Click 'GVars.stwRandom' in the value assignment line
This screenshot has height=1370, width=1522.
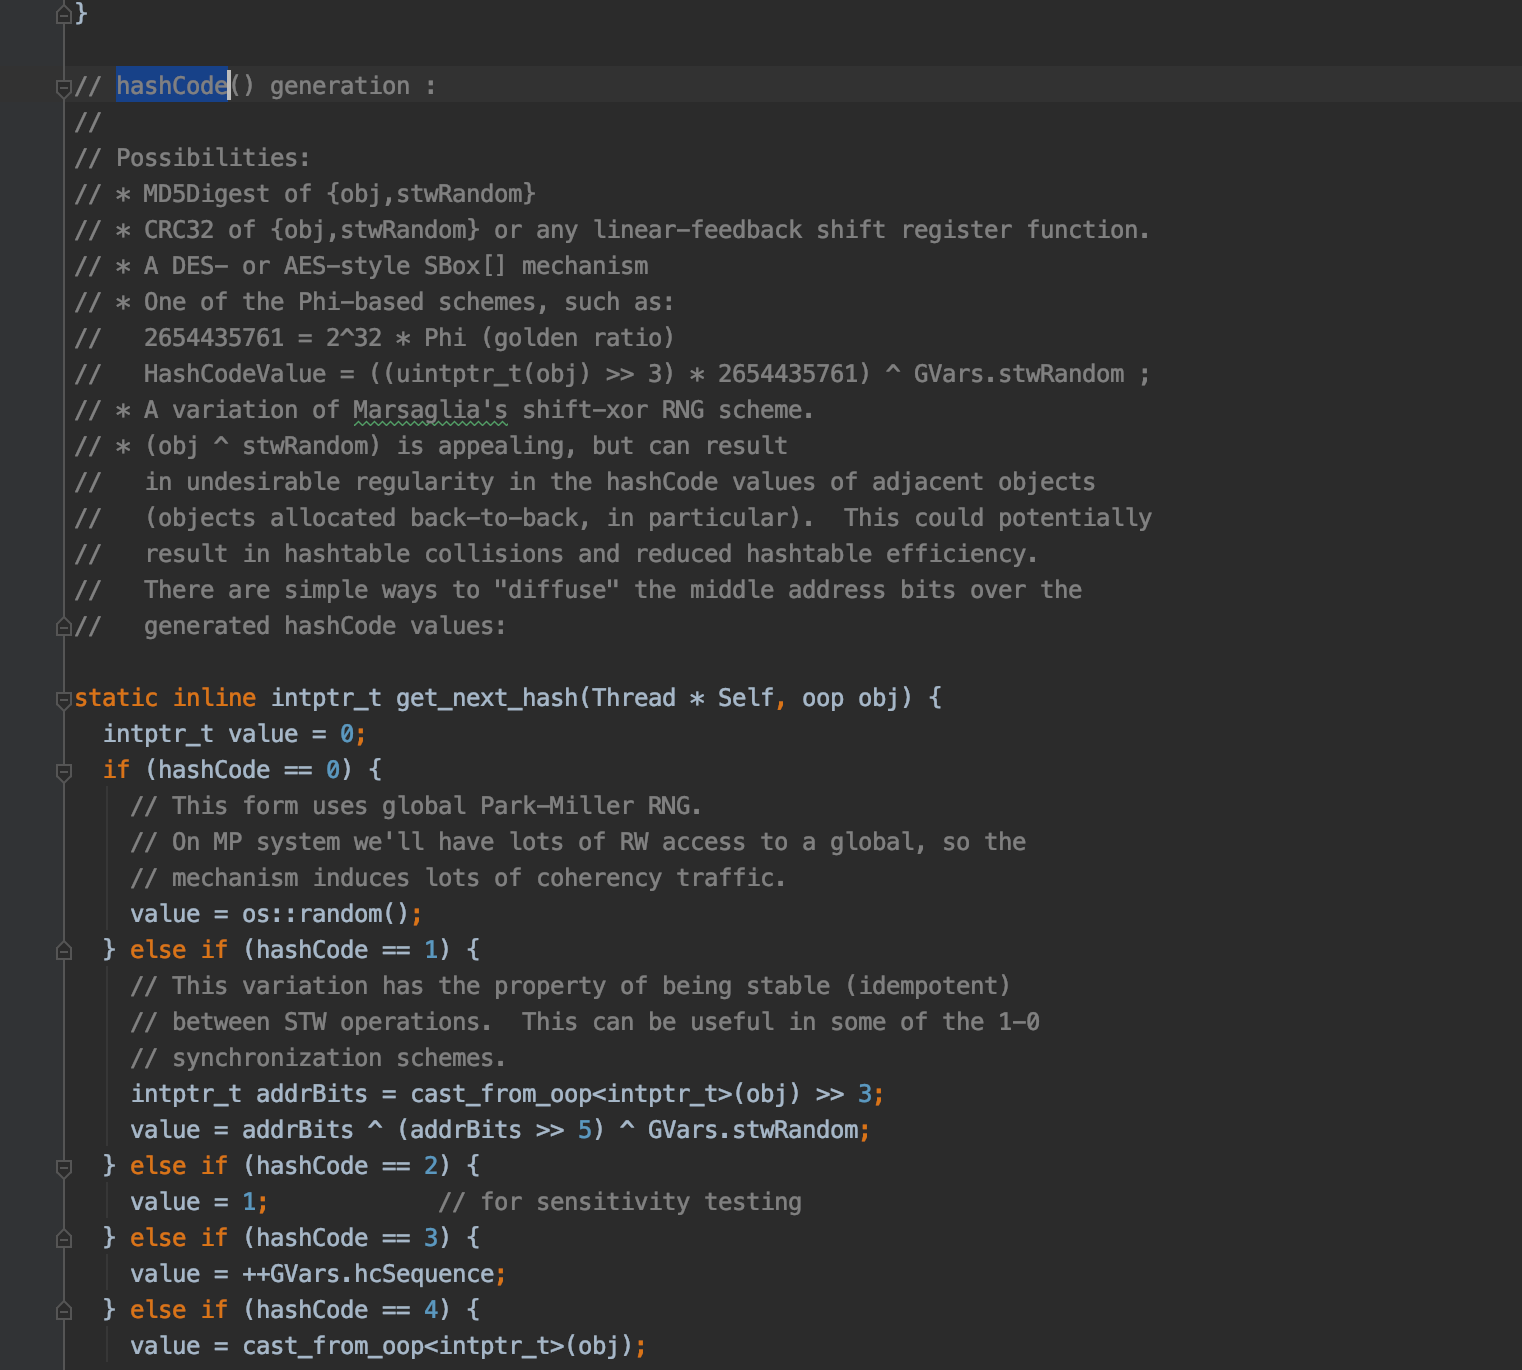(x=753, y=1130)
